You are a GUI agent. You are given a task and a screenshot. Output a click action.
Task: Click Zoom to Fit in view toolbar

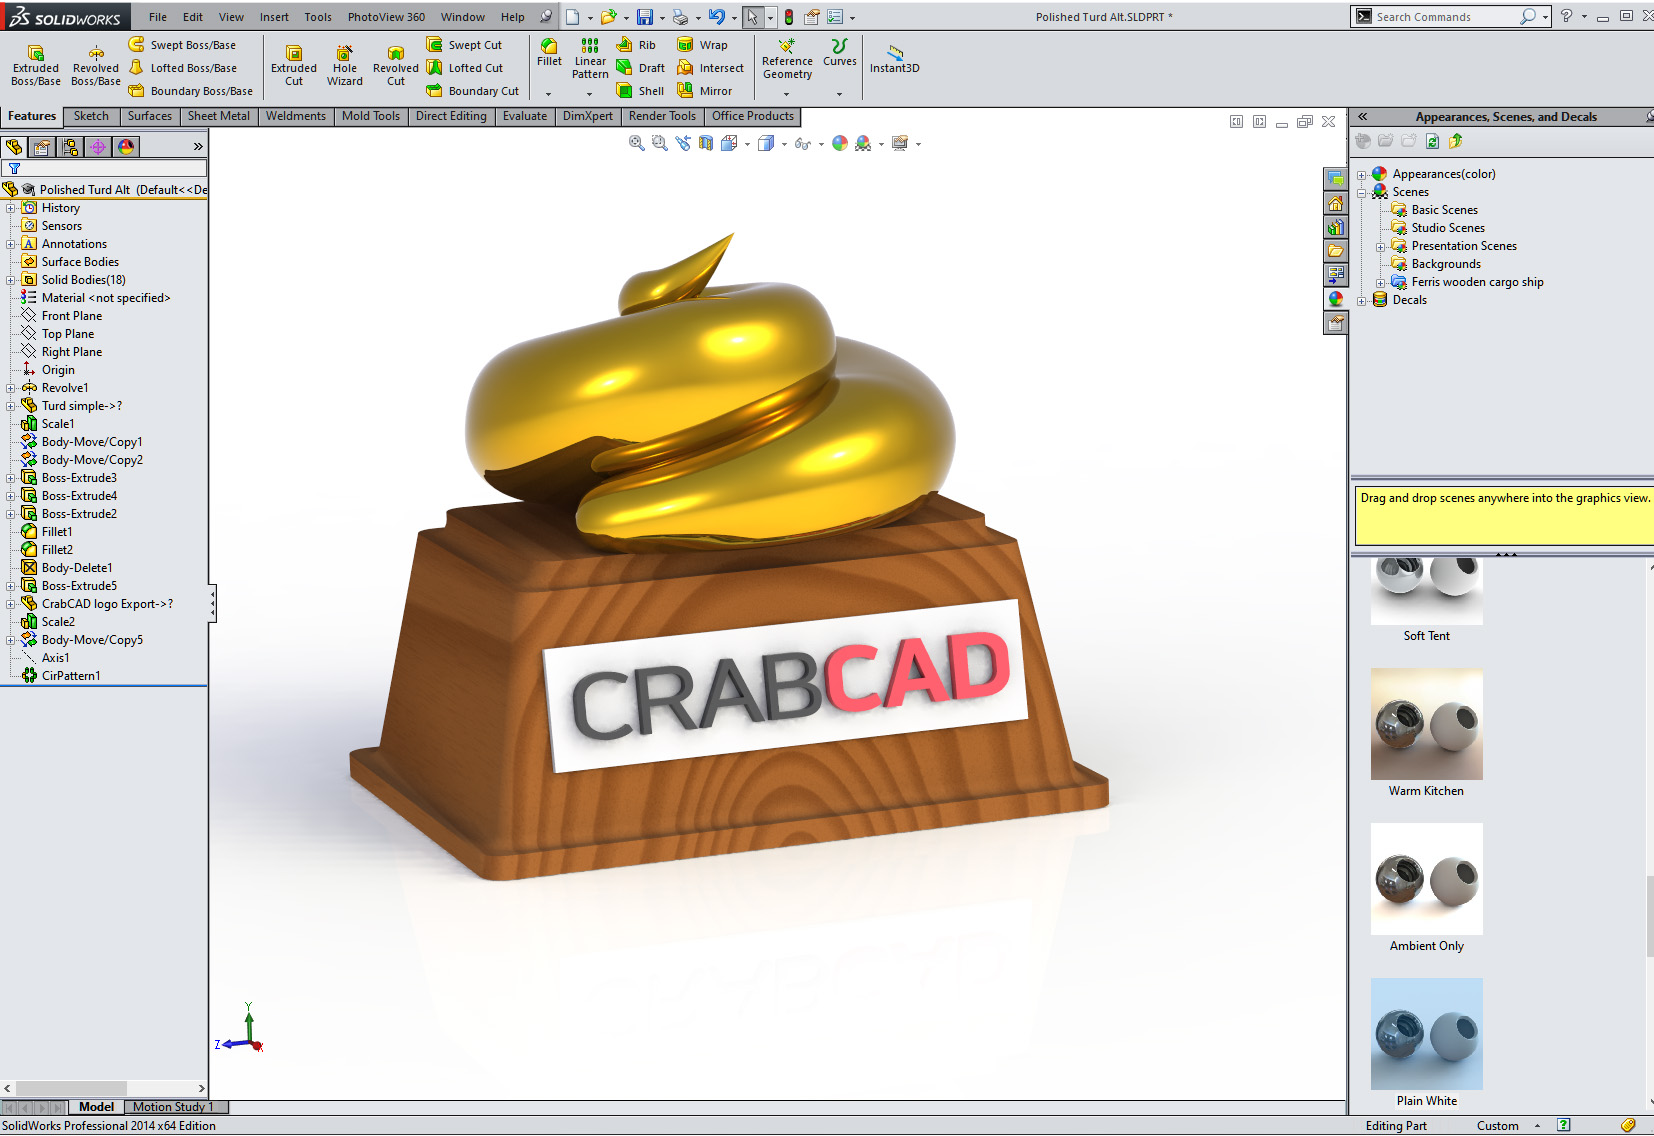(636, 143)
